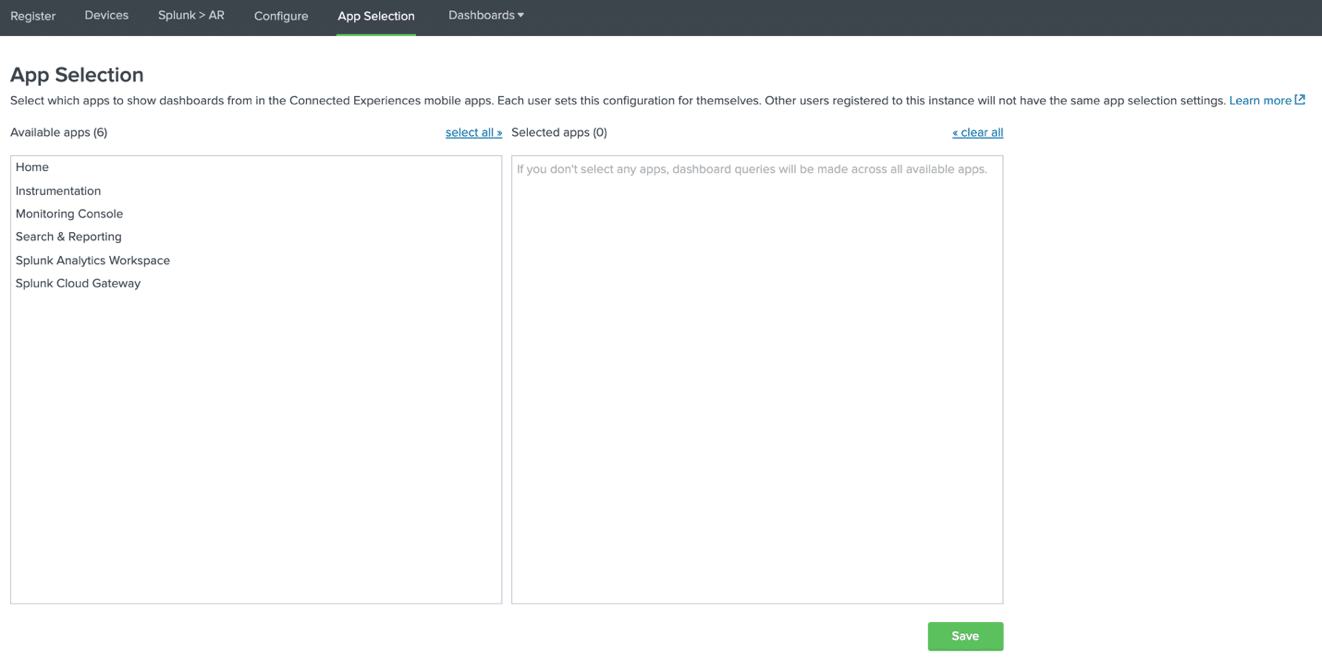Image resolution: width=1322 pixels, height=672 pixels.
Task: Click the Learn more link
Action: (x=1260, y=100)
